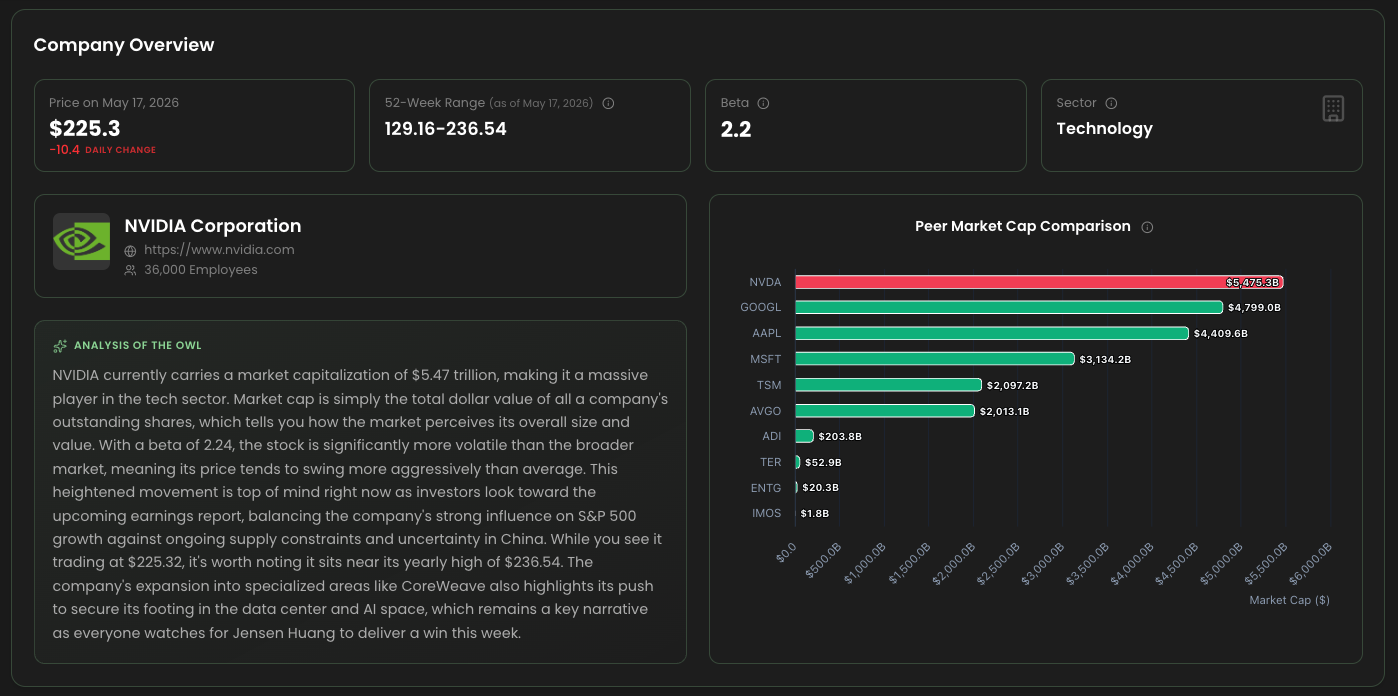Click the ADI market cap bar
Image resolution: width=1398 pixels, height=696 pixels.
[804, 436]
